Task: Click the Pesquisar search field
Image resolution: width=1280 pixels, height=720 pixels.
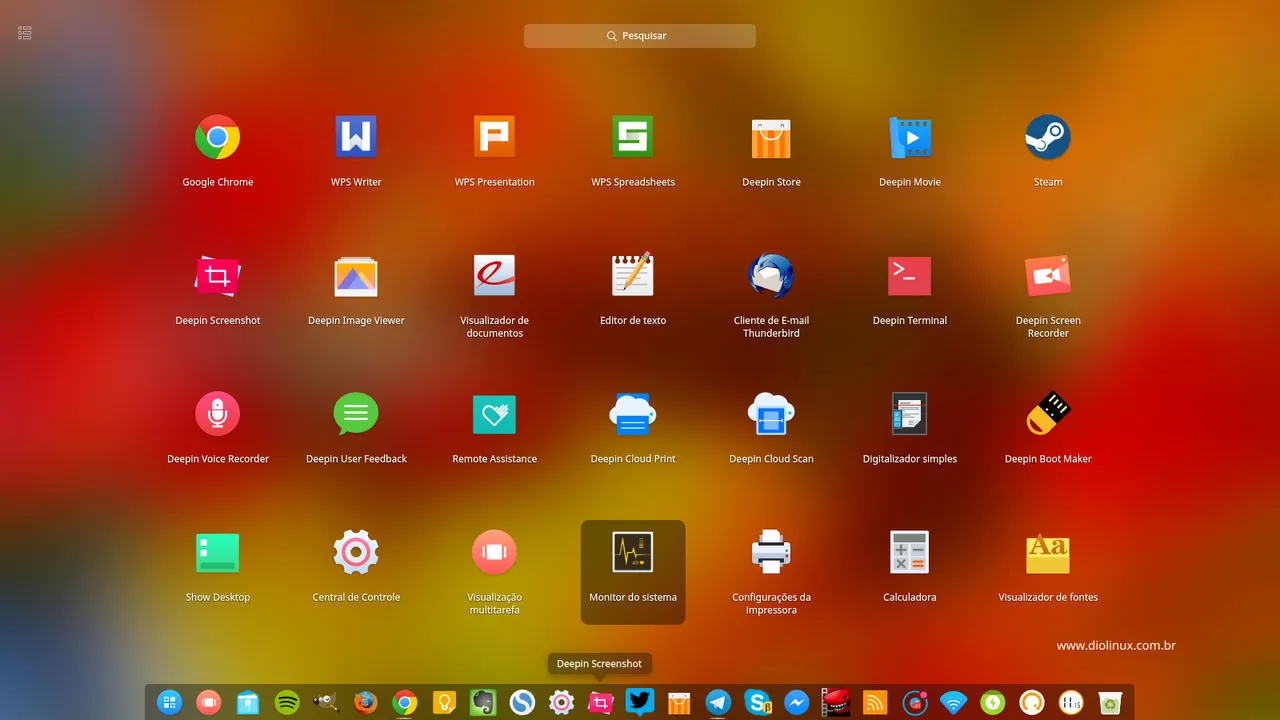Action: 640,36
